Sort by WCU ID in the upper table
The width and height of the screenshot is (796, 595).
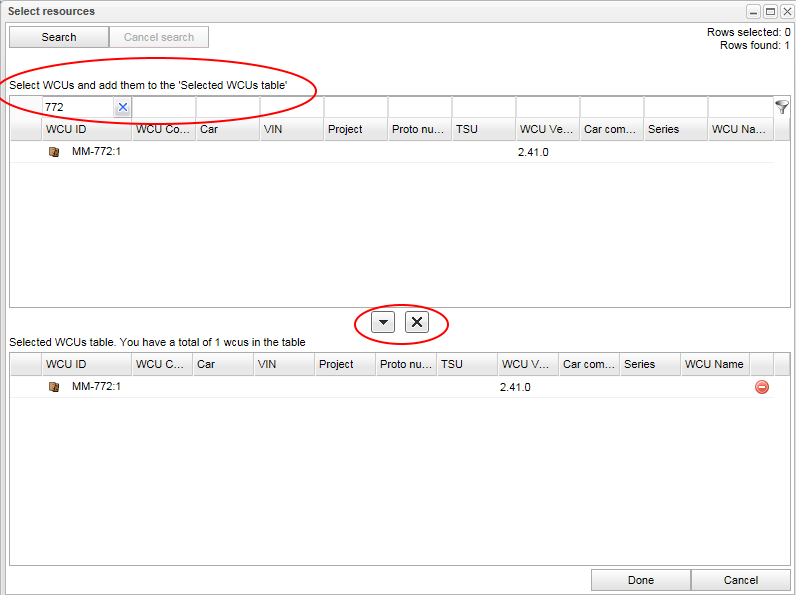click(x=86, y=129)
